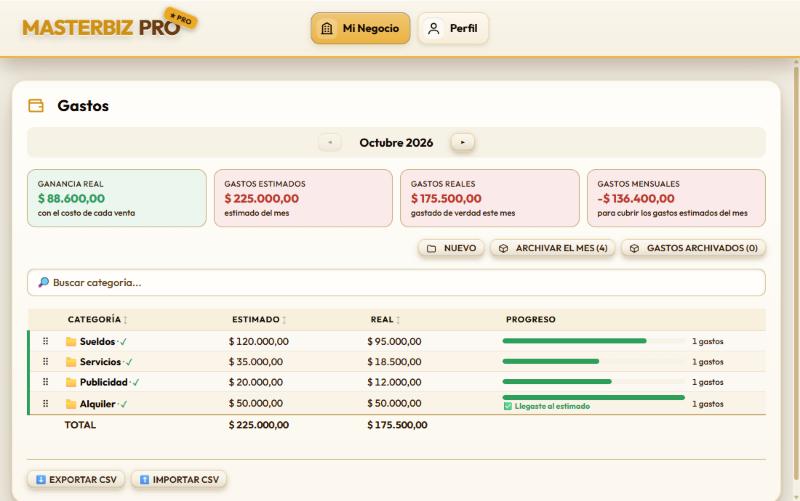The image size is (800, 501).
Task: Click the box icon on Gastos archivados
Action: click(634, 248)
